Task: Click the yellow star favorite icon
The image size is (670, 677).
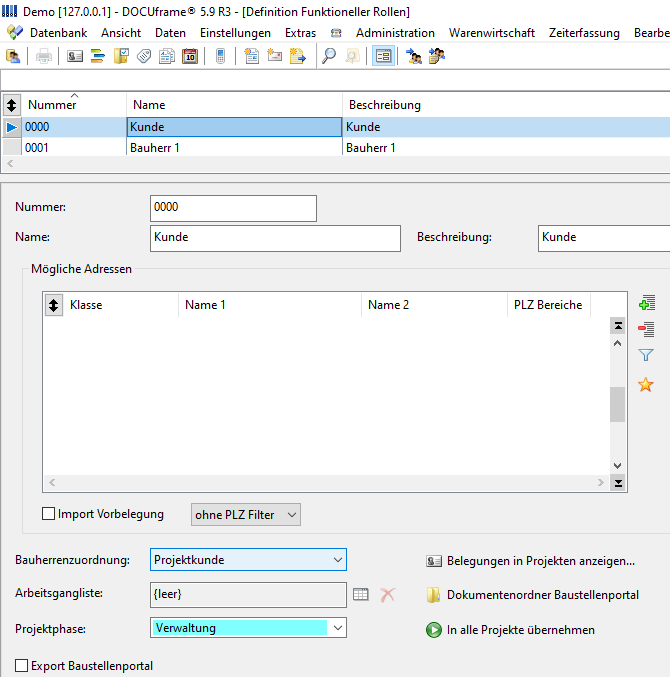Action: coord(645,384)
